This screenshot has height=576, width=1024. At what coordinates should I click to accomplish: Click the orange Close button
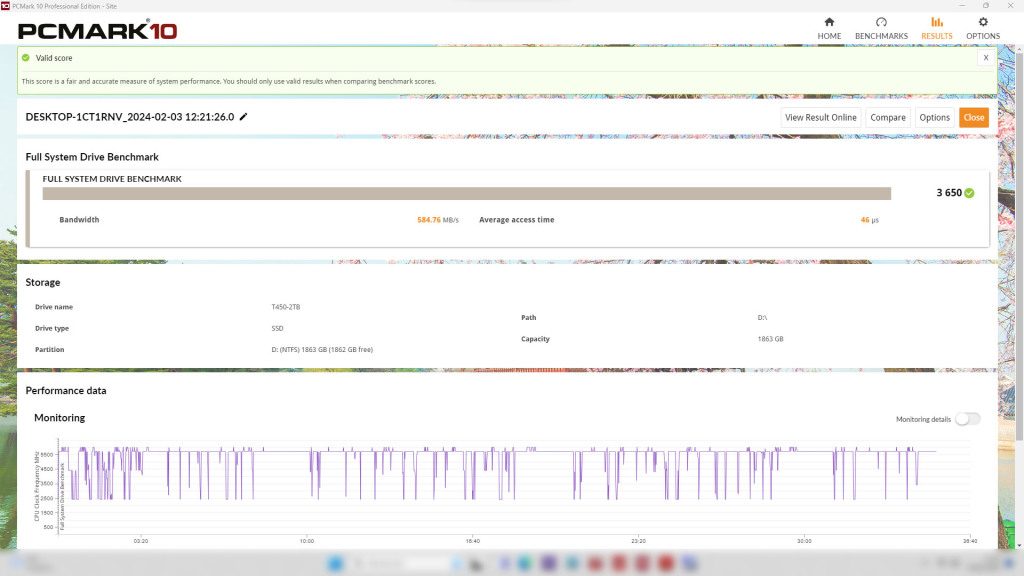coord(974,118)
